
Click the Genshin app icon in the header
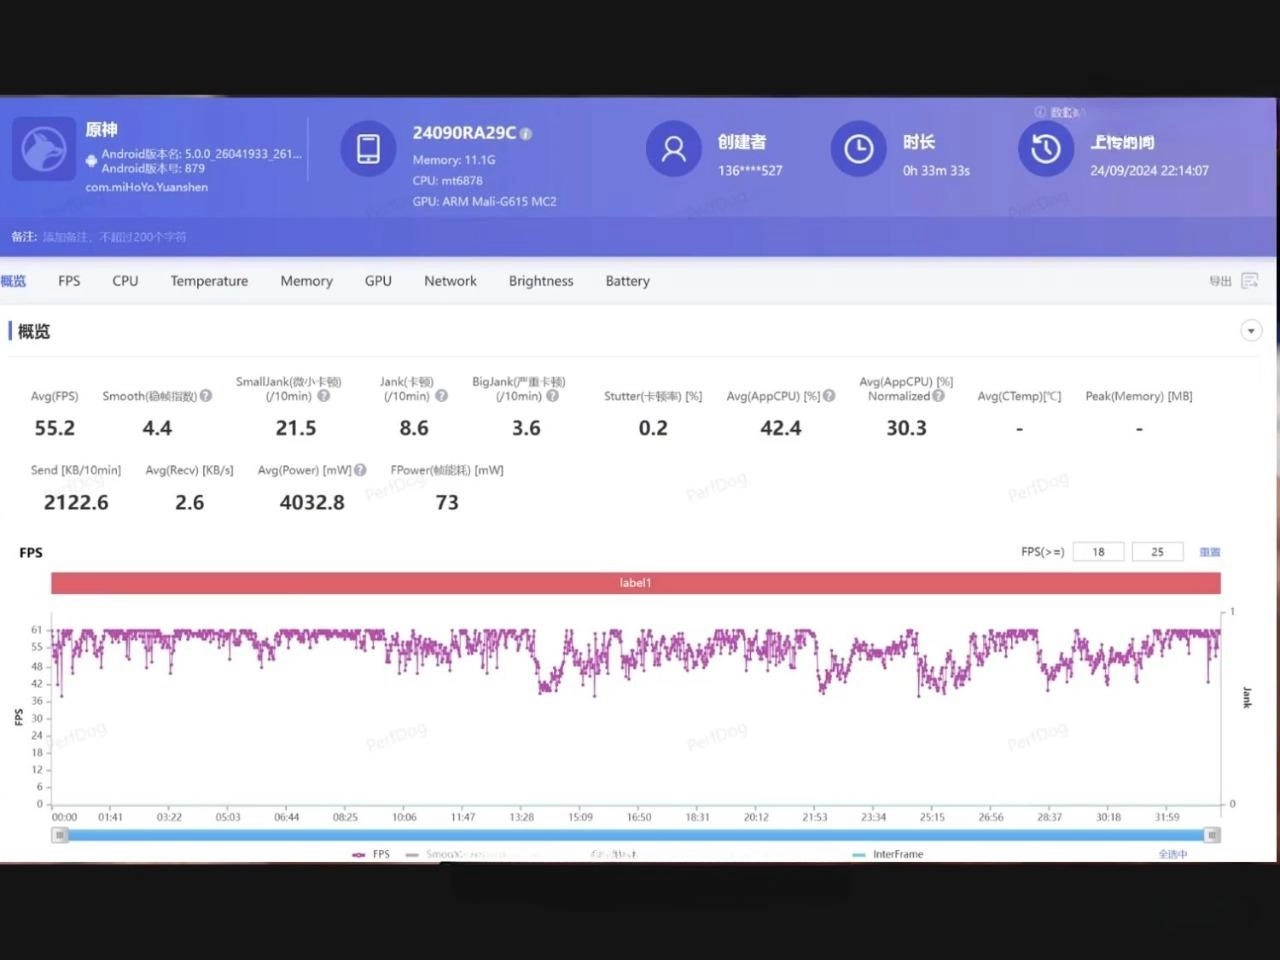click(x=43, y=149)
